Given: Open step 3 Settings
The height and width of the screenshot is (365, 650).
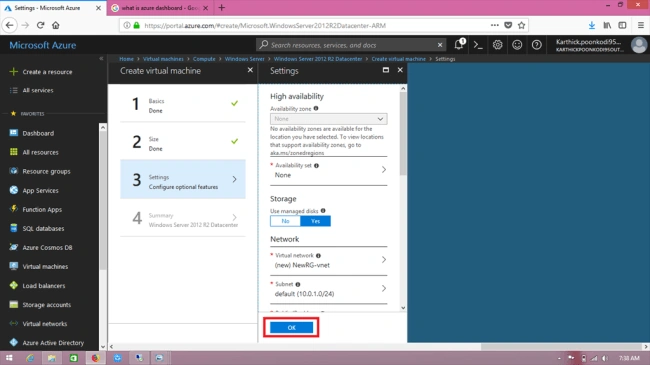Looking at the screenshot, I should [x=183, y=179].
